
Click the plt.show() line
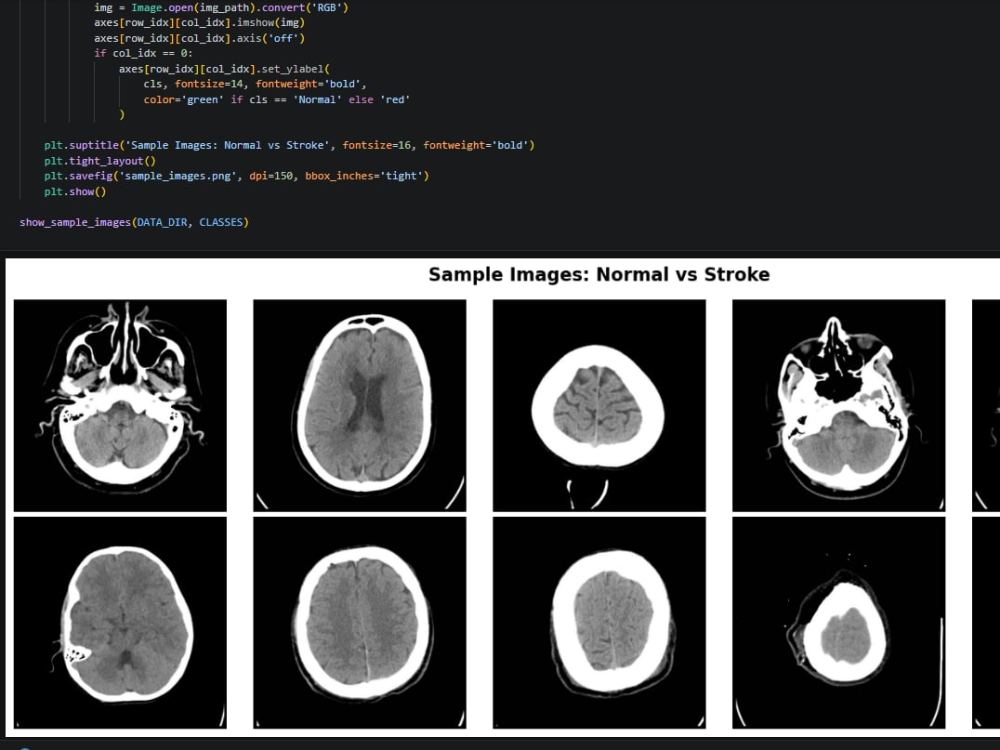point(75,191)
